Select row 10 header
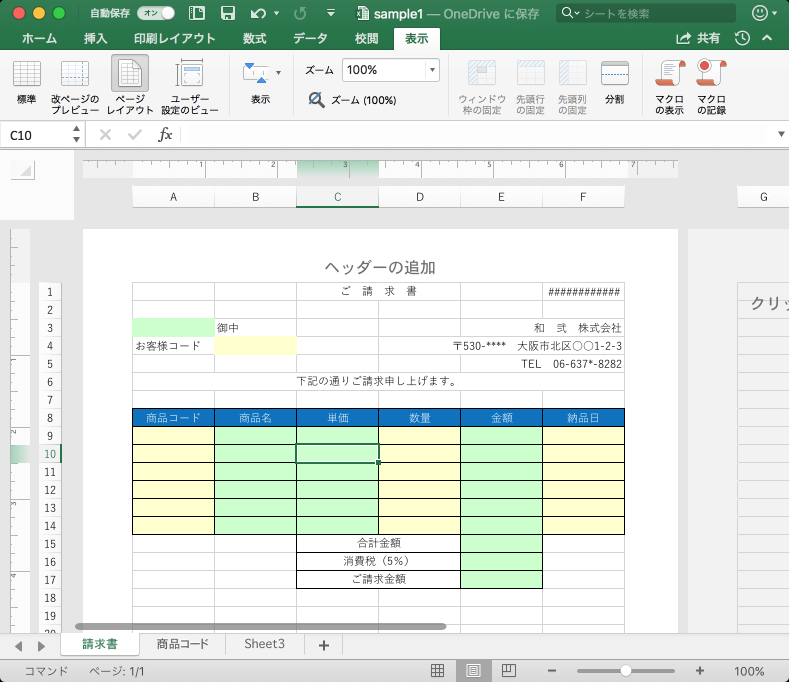This screenshot has height=682, width=789. pos(50,454)
